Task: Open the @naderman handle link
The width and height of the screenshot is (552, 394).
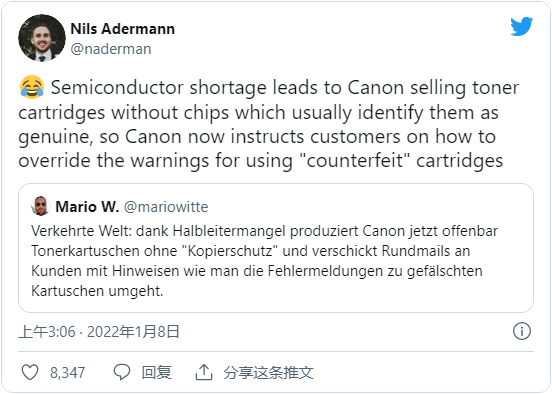Action: click(x=111, y=49)
